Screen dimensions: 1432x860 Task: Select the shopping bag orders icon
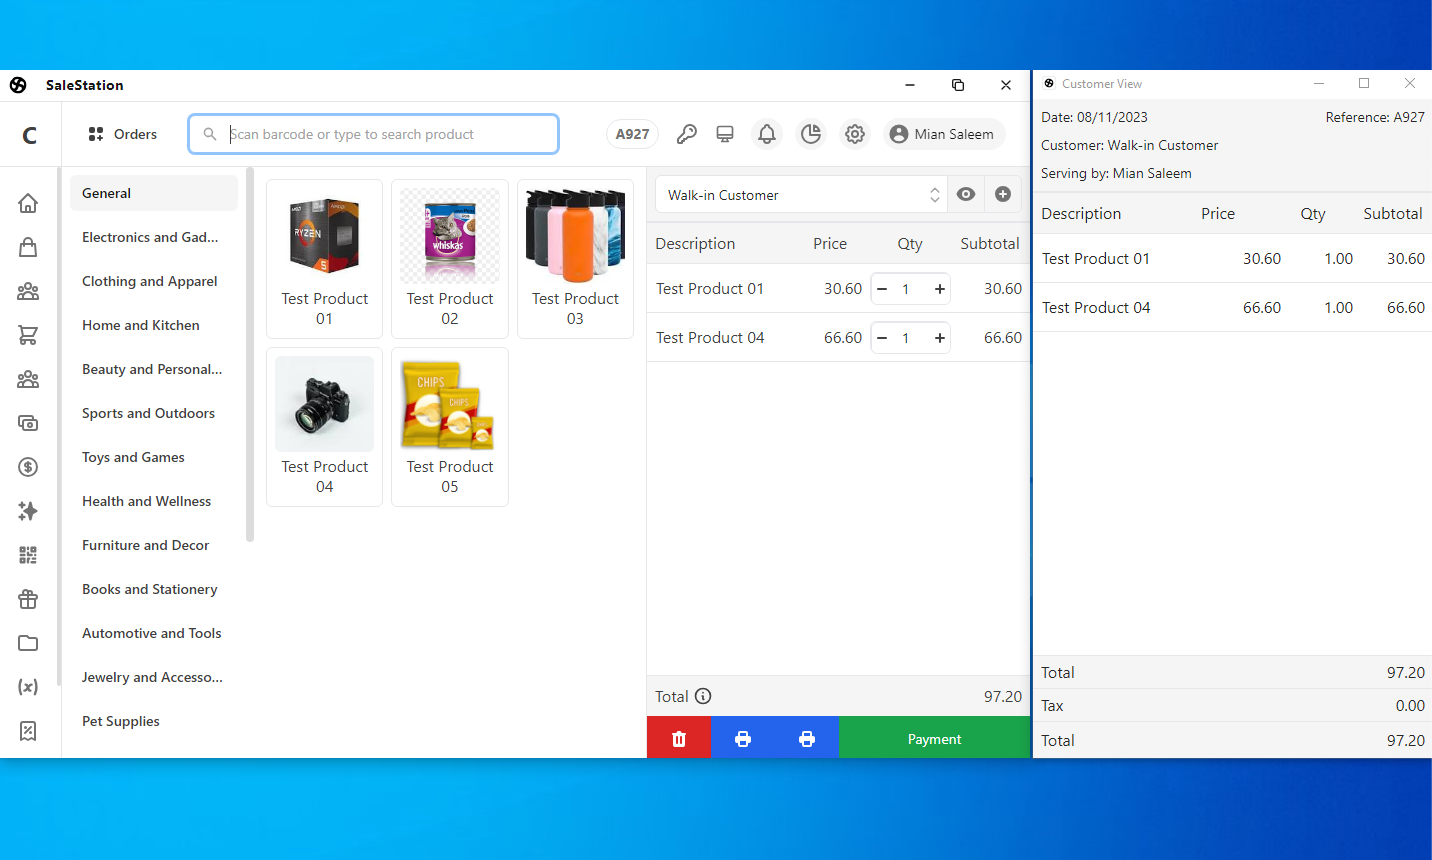(28, 246)
